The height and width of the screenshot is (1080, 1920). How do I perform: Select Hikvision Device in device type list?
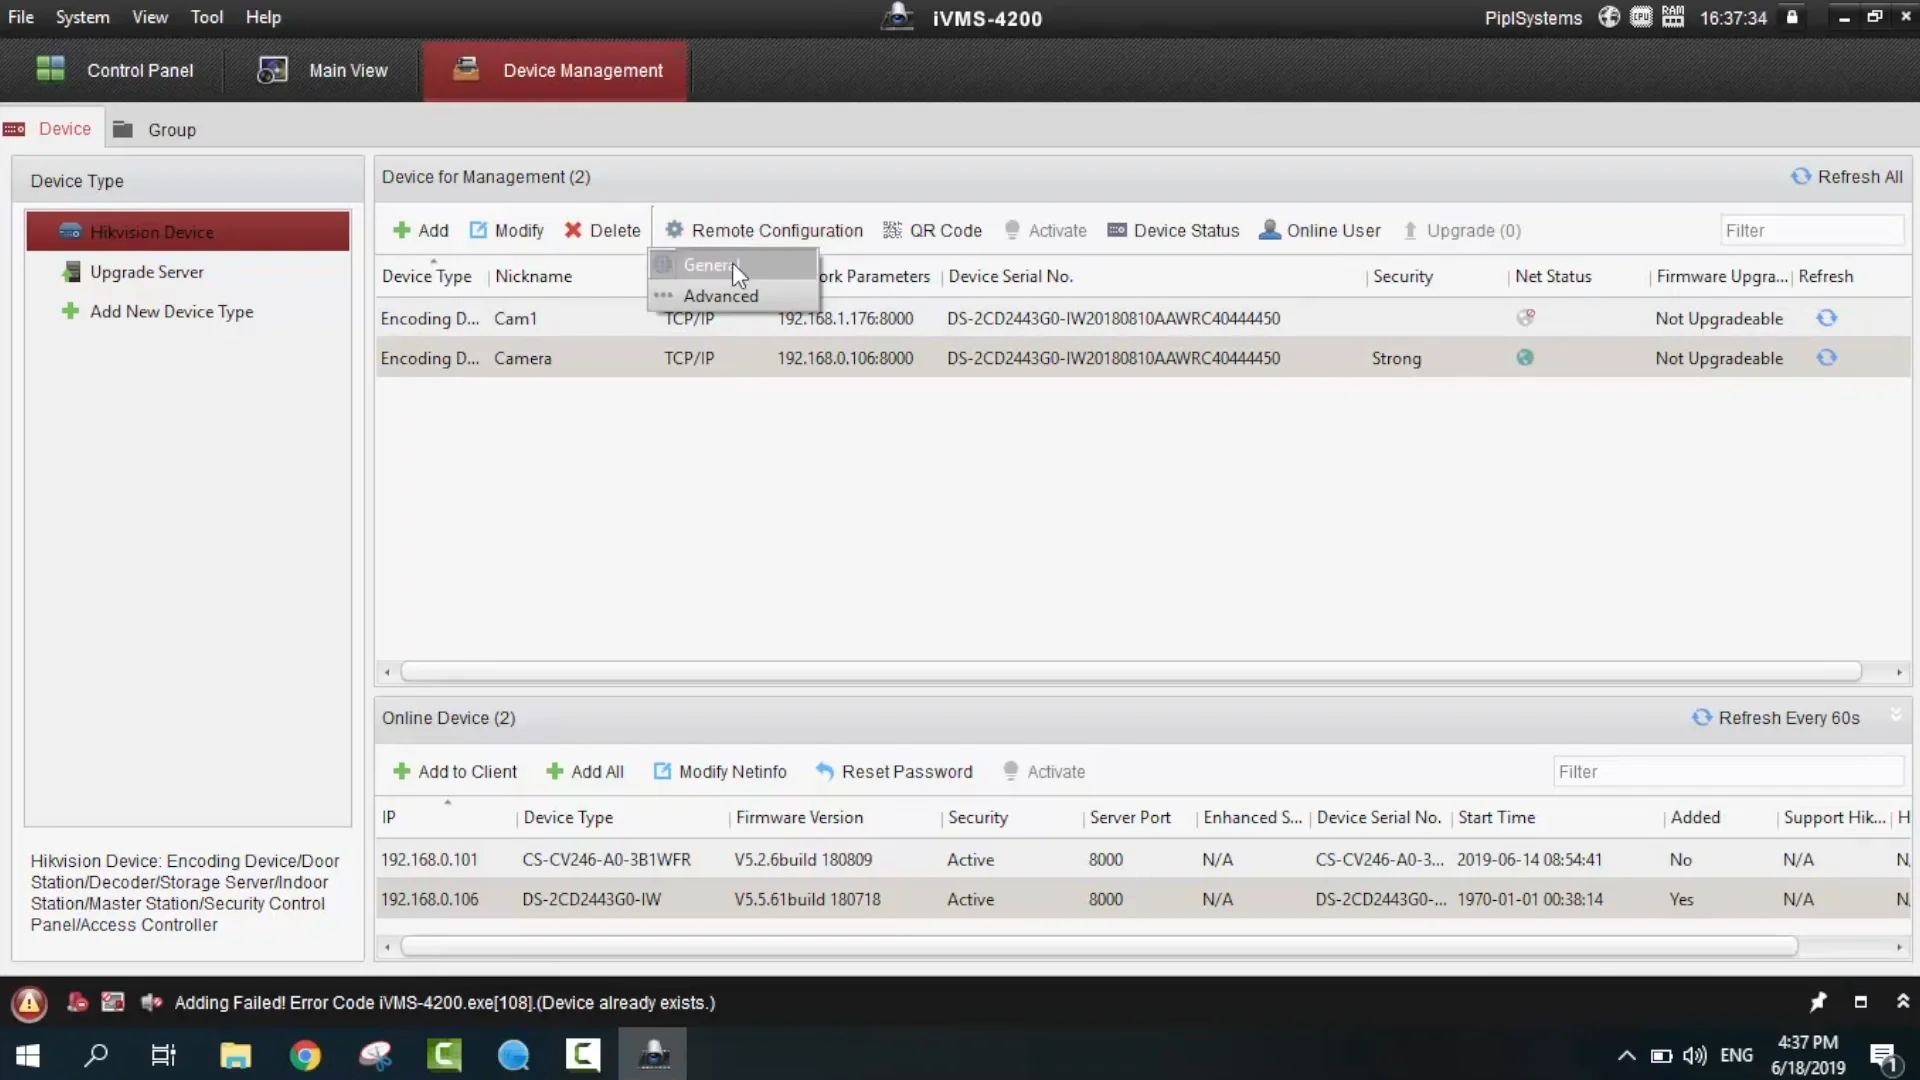coord(188,231)
